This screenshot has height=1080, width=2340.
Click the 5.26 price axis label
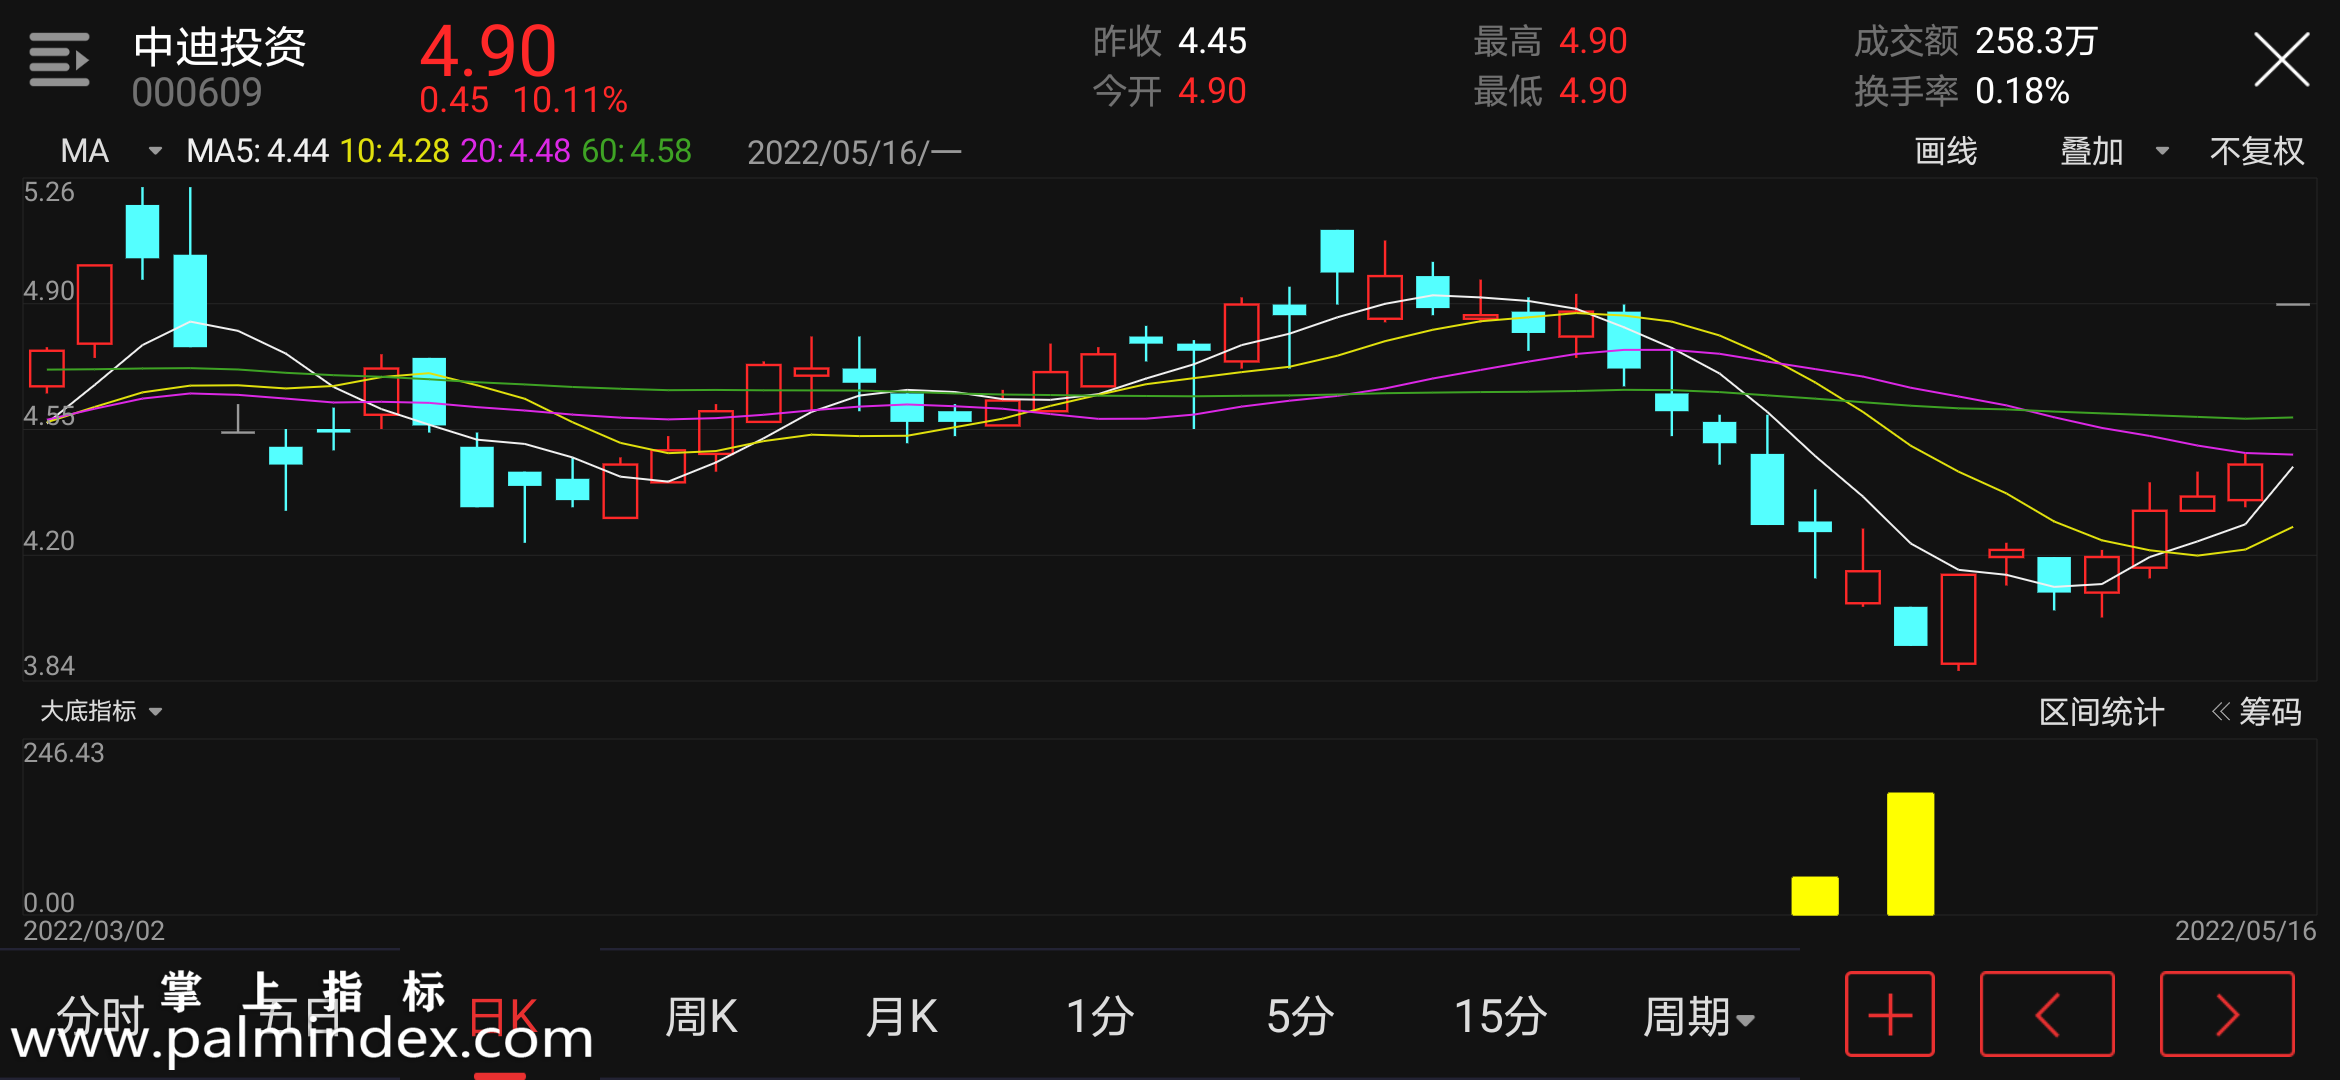pos(49,192)
